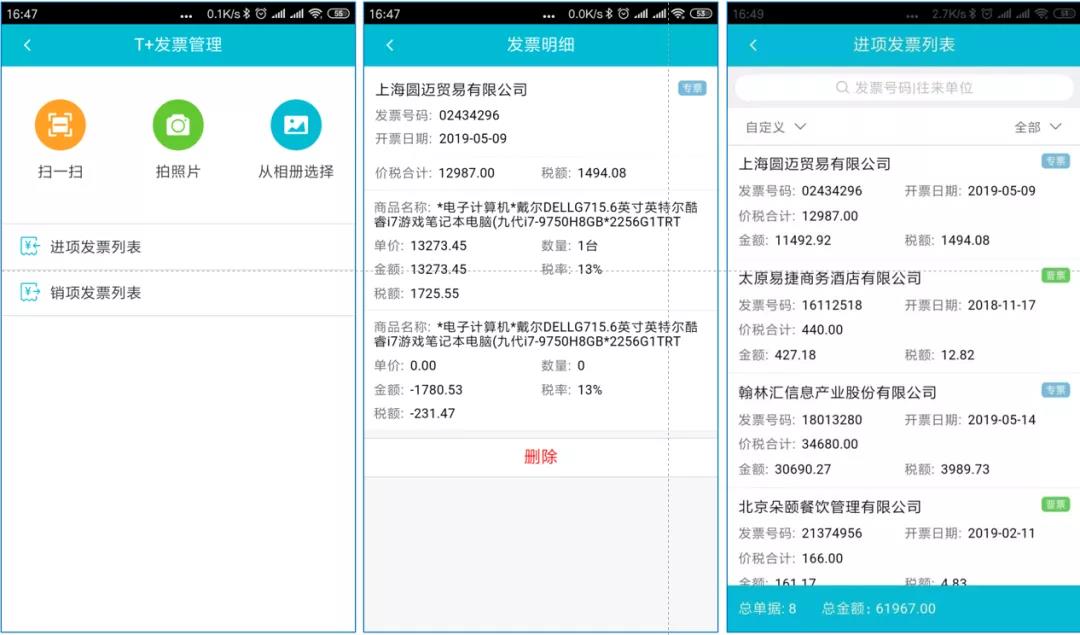This screenshot has width=1080, height=635.
Task: Click the red 删除 button
Action: coord(540,457)
